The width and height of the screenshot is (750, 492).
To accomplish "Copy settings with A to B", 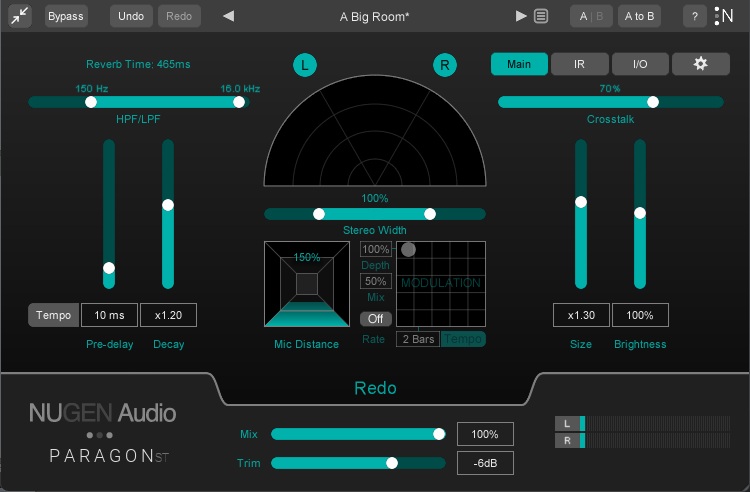I will point(640,17).
